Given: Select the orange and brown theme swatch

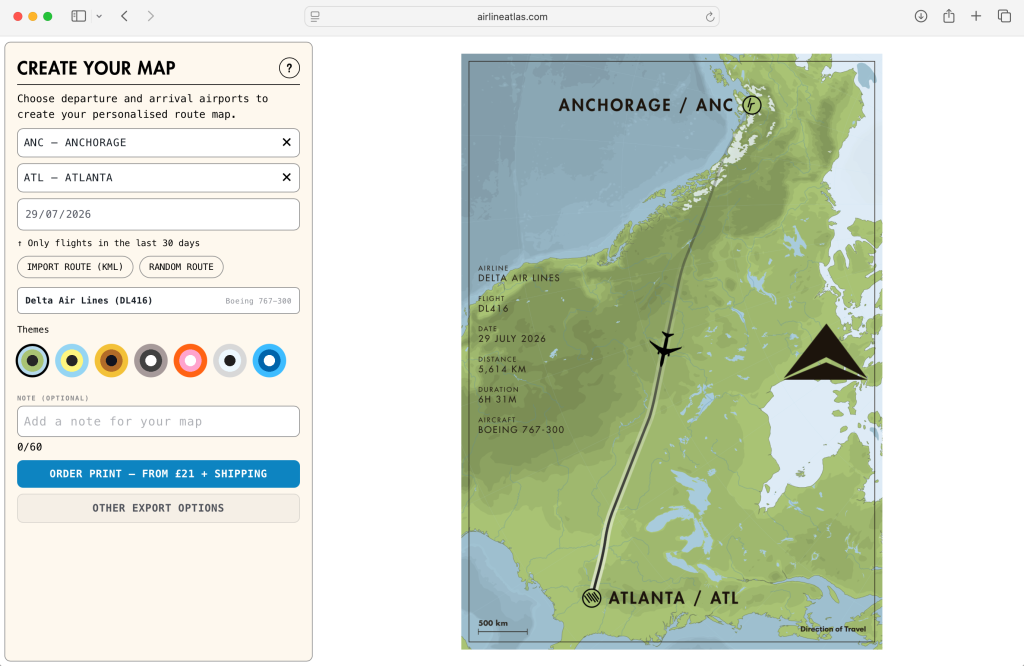Looking at the screenshot, I should [112, 360].
